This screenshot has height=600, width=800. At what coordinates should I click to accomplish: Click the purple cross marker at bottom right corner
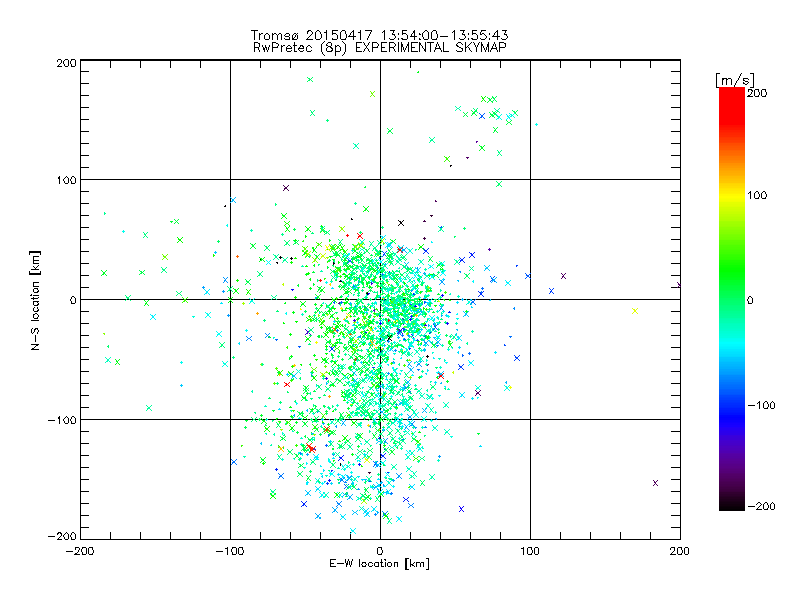click(x=656, y=483)
